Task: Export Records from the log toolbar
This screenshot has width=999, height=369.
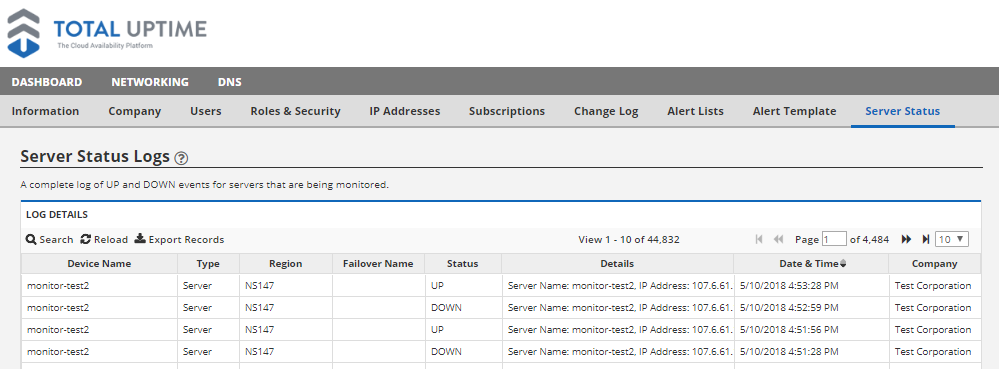Action: (x=179, y=240)
